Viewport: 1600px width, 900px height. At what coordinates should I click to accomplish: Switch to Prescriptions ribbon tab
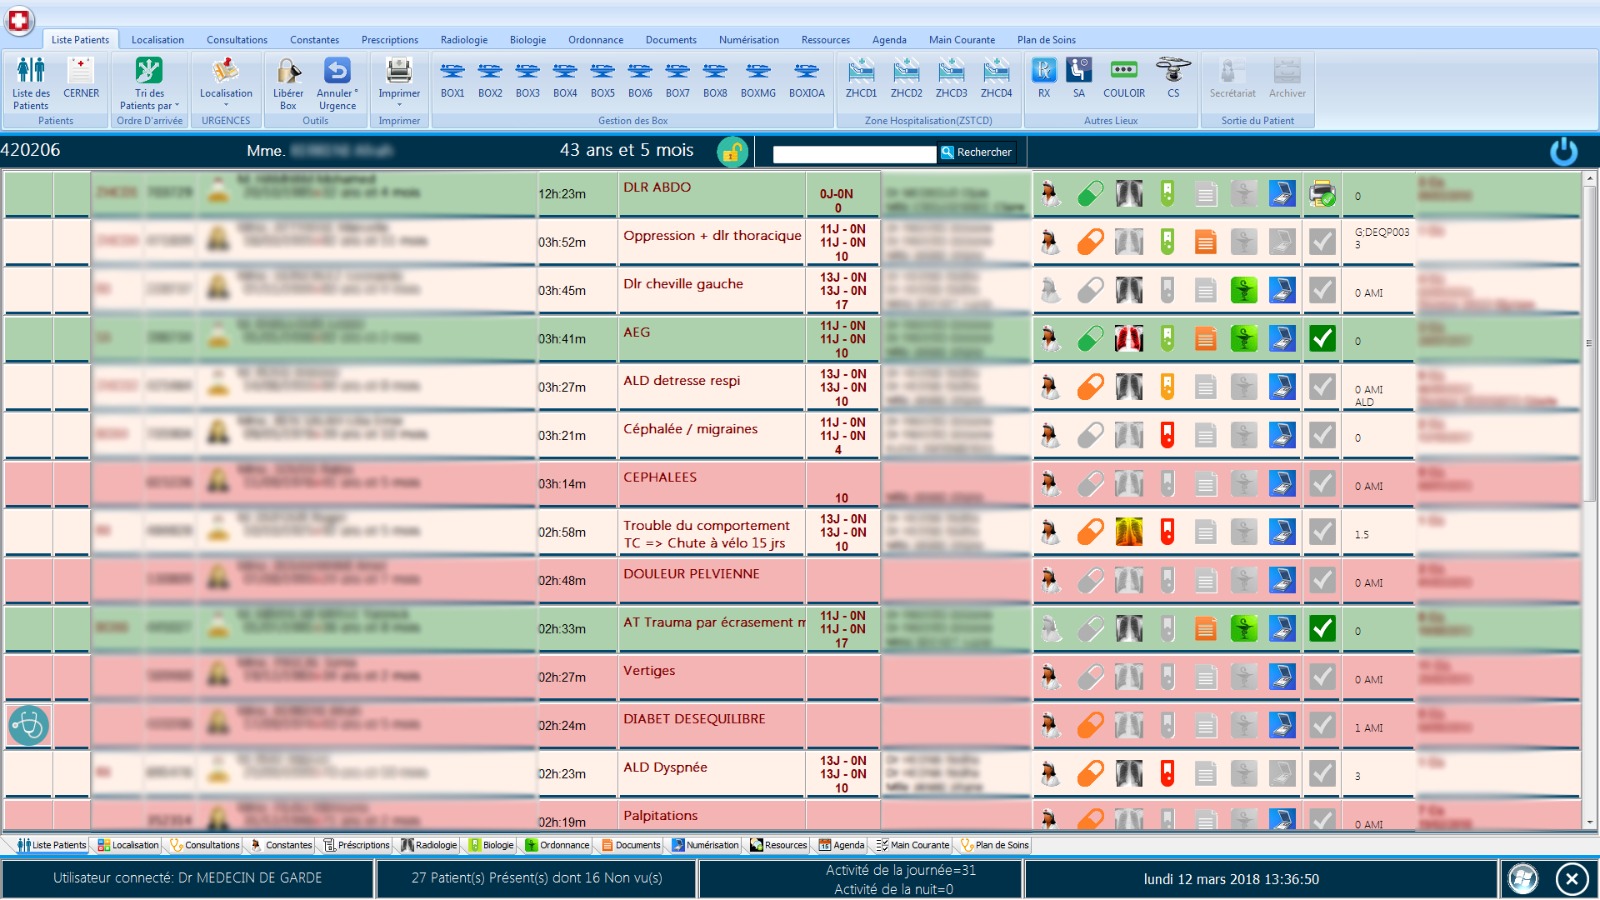(390, 40)
